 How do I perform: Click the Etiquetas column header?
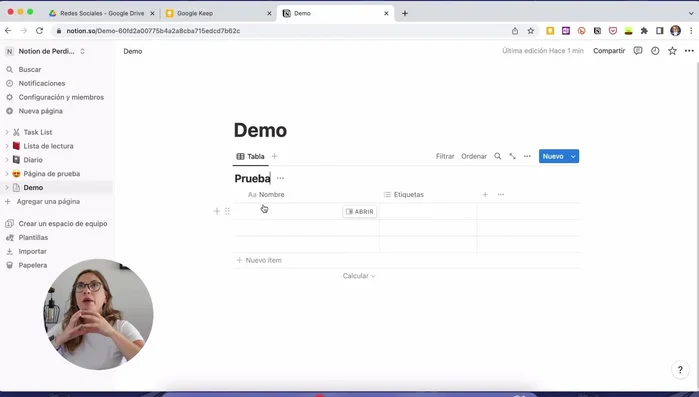(404, 195)
